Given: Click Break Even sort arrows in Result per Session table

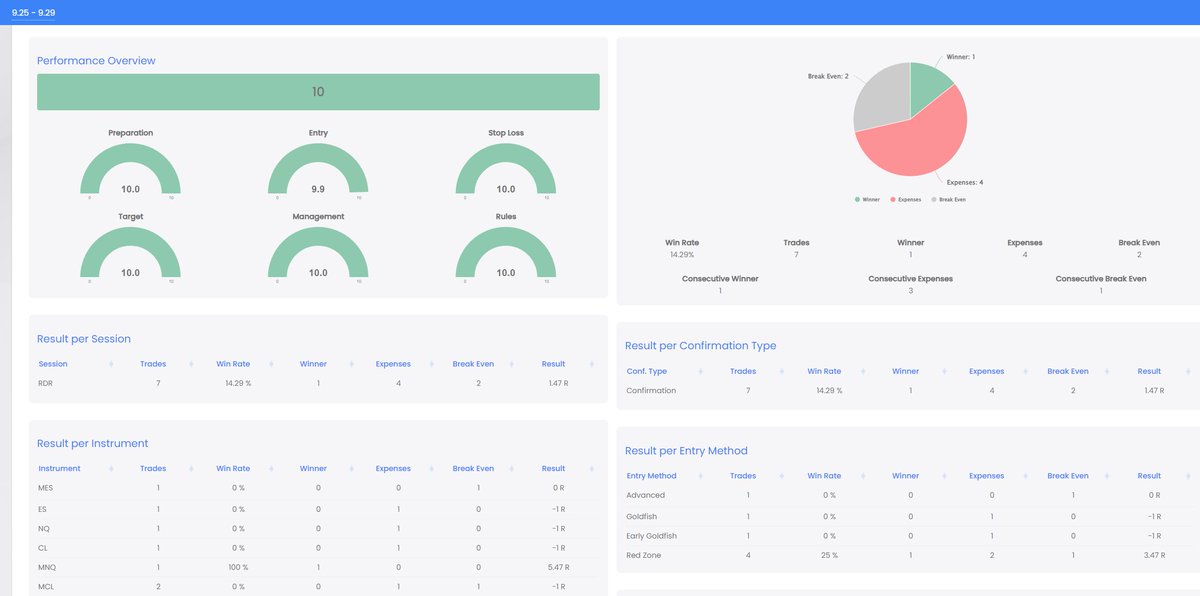Looking at the screenshot, I should pyautogui.click(x=510, y=364).
